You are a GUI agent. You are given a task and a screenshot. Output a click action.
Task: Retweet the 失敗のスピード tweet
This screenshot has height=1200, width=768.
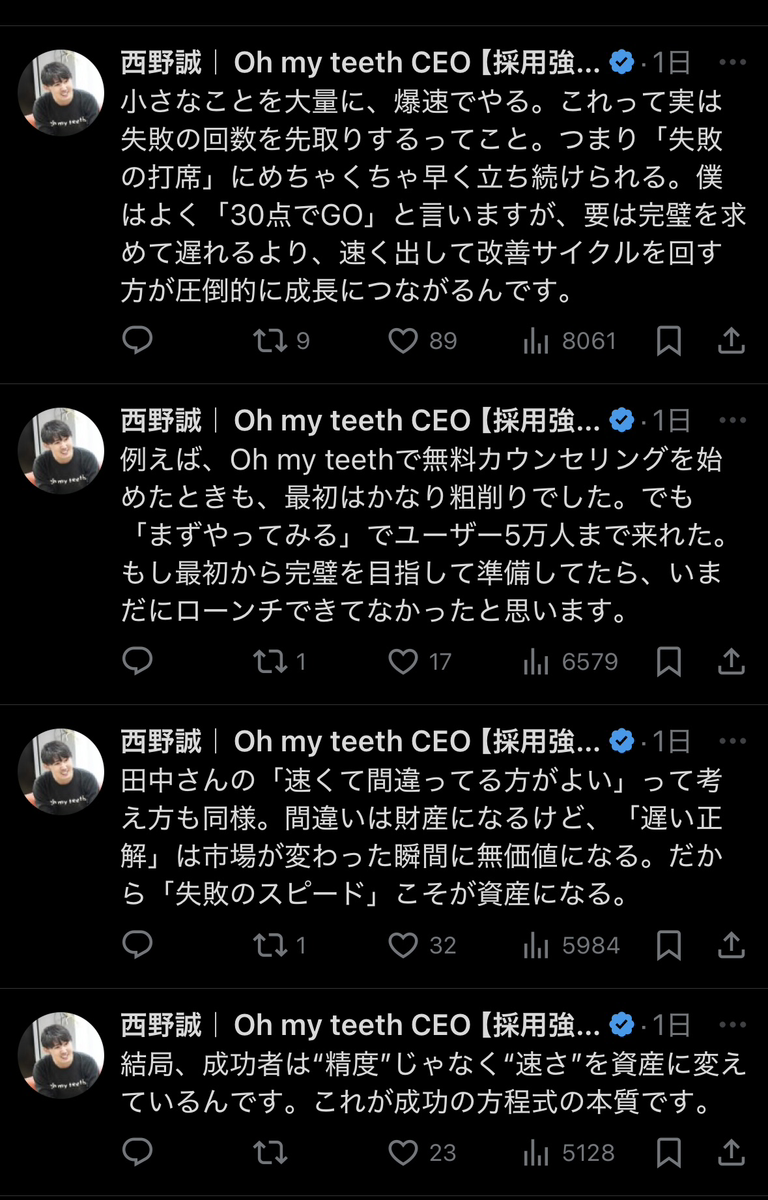point(270,945)
